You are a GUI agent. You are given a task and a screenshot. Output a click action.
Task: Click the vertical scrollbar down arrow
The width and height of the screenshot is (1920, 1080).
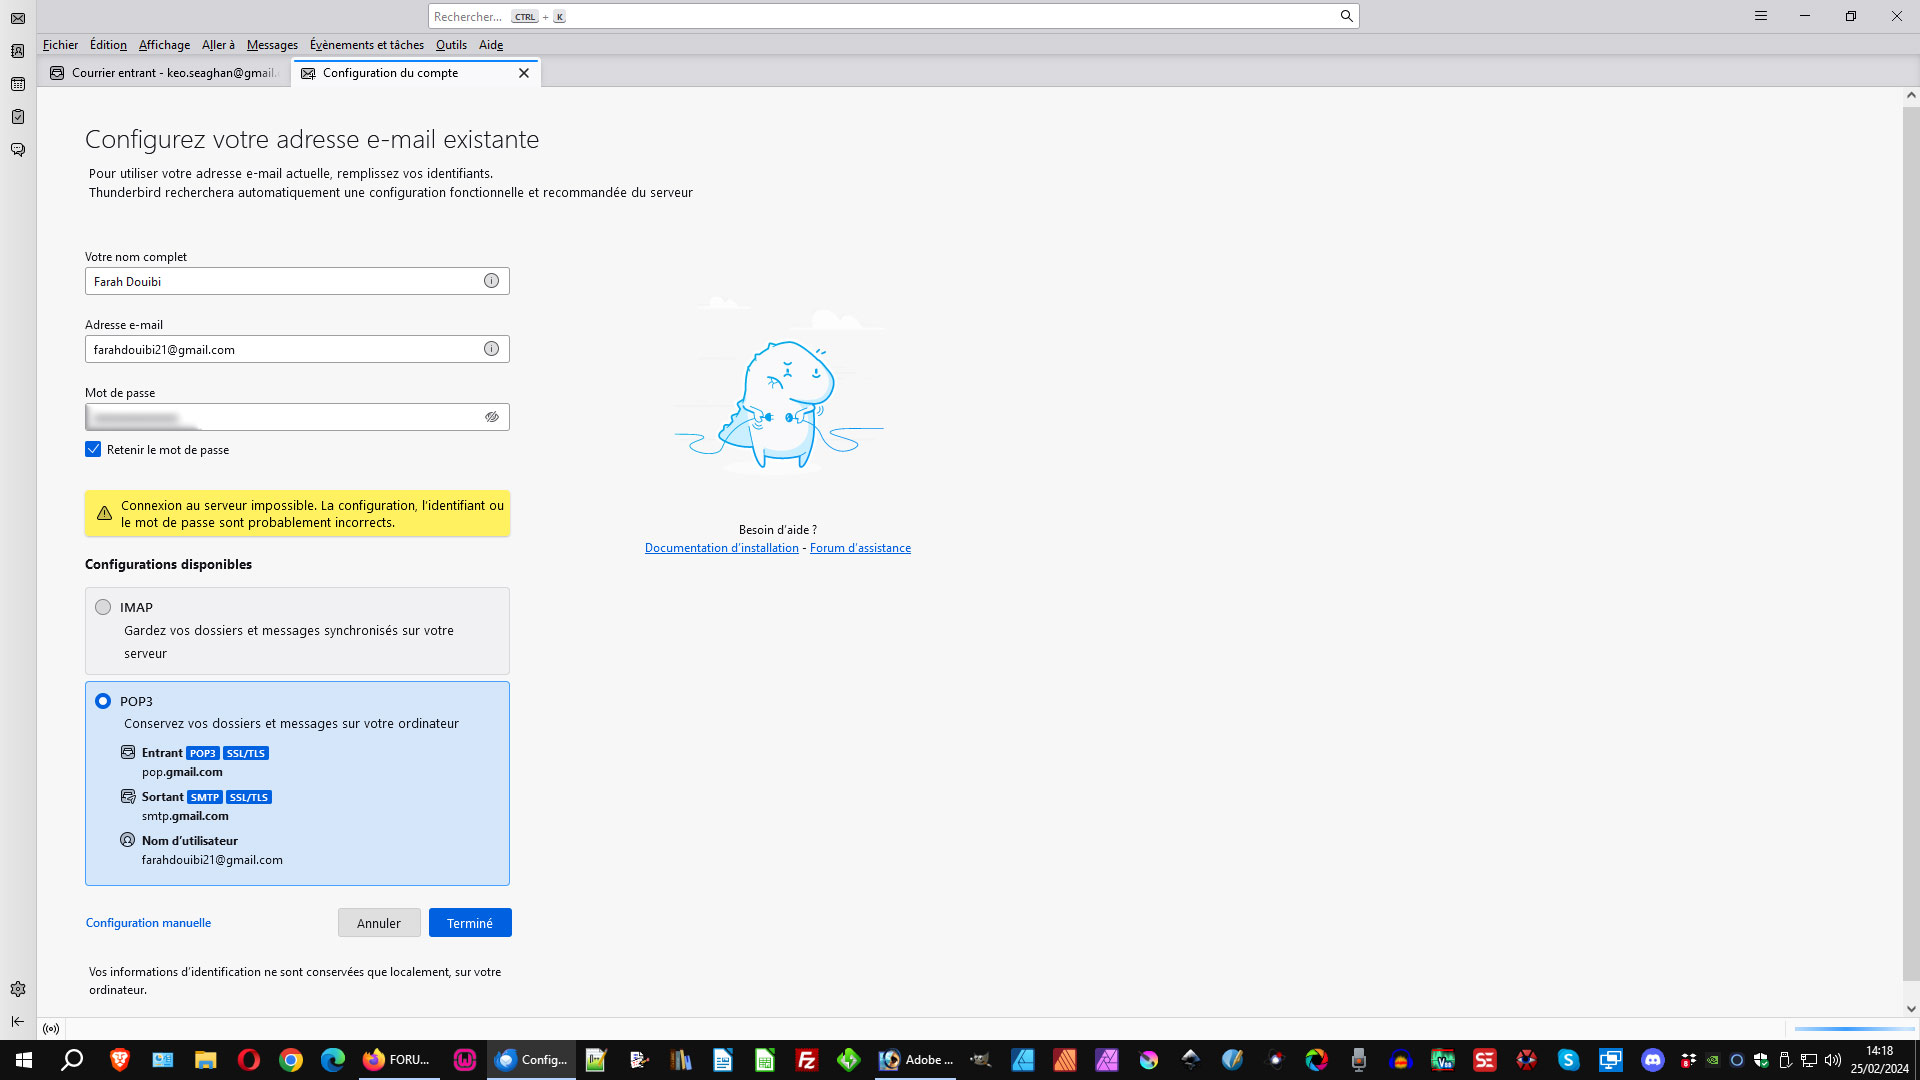point(1911,1009)
